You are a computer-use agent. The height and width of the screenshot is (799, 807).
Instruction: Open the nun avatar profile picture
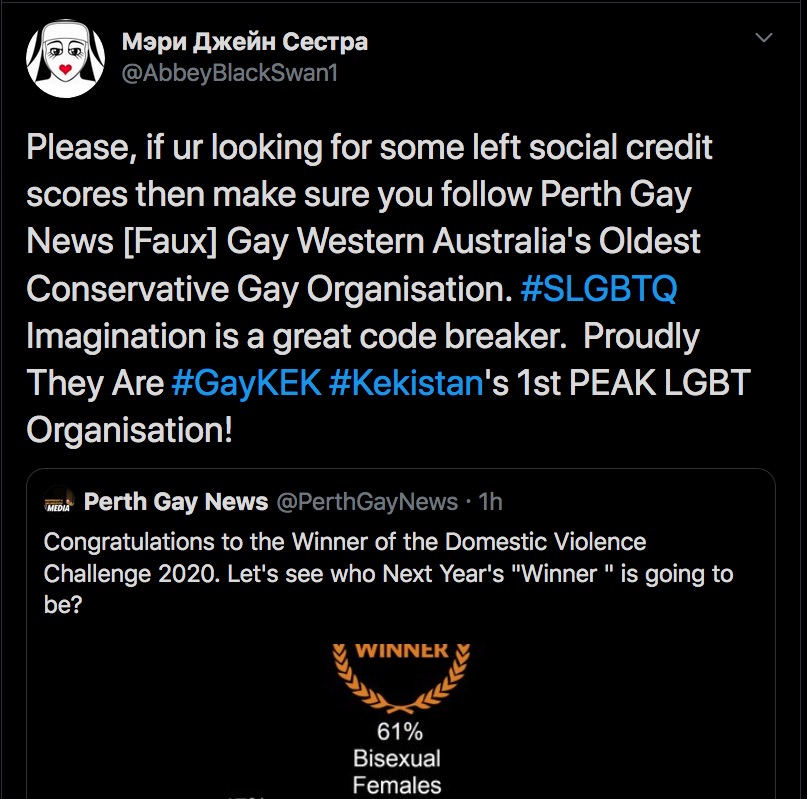[x=65, y=58]
